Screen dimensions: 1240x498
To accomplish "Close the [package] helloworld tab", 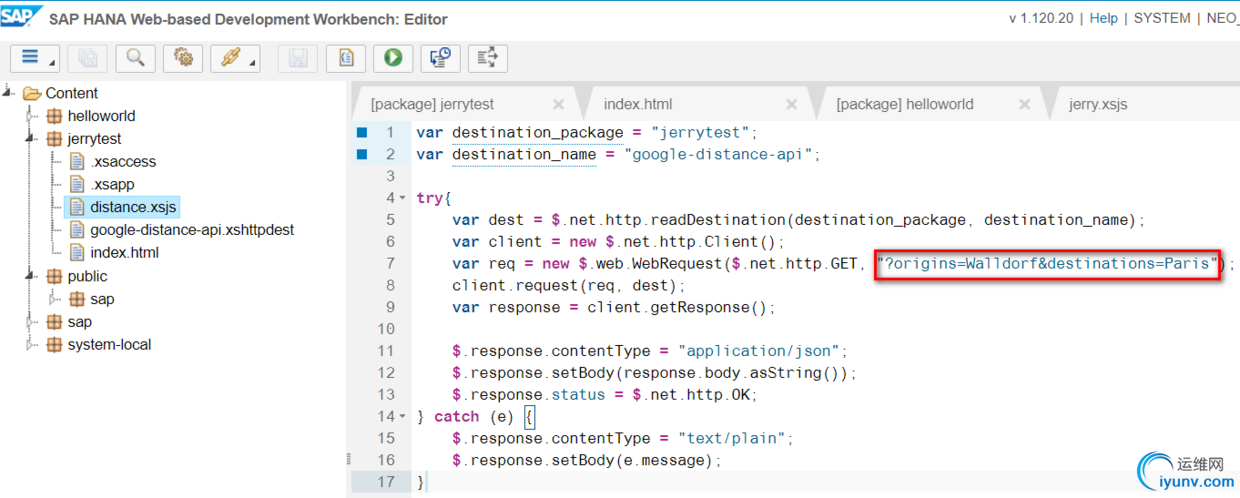I will tap(1024, 104).
